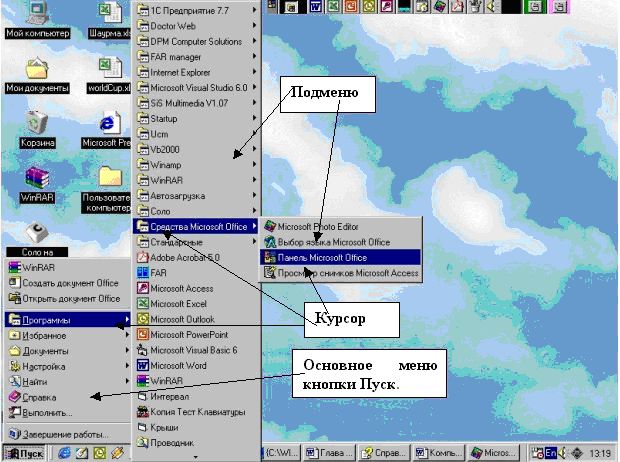
Task: Expand the Microsoft Visual Studio 6.0 arrow
Action: click(x=254, y=87)
